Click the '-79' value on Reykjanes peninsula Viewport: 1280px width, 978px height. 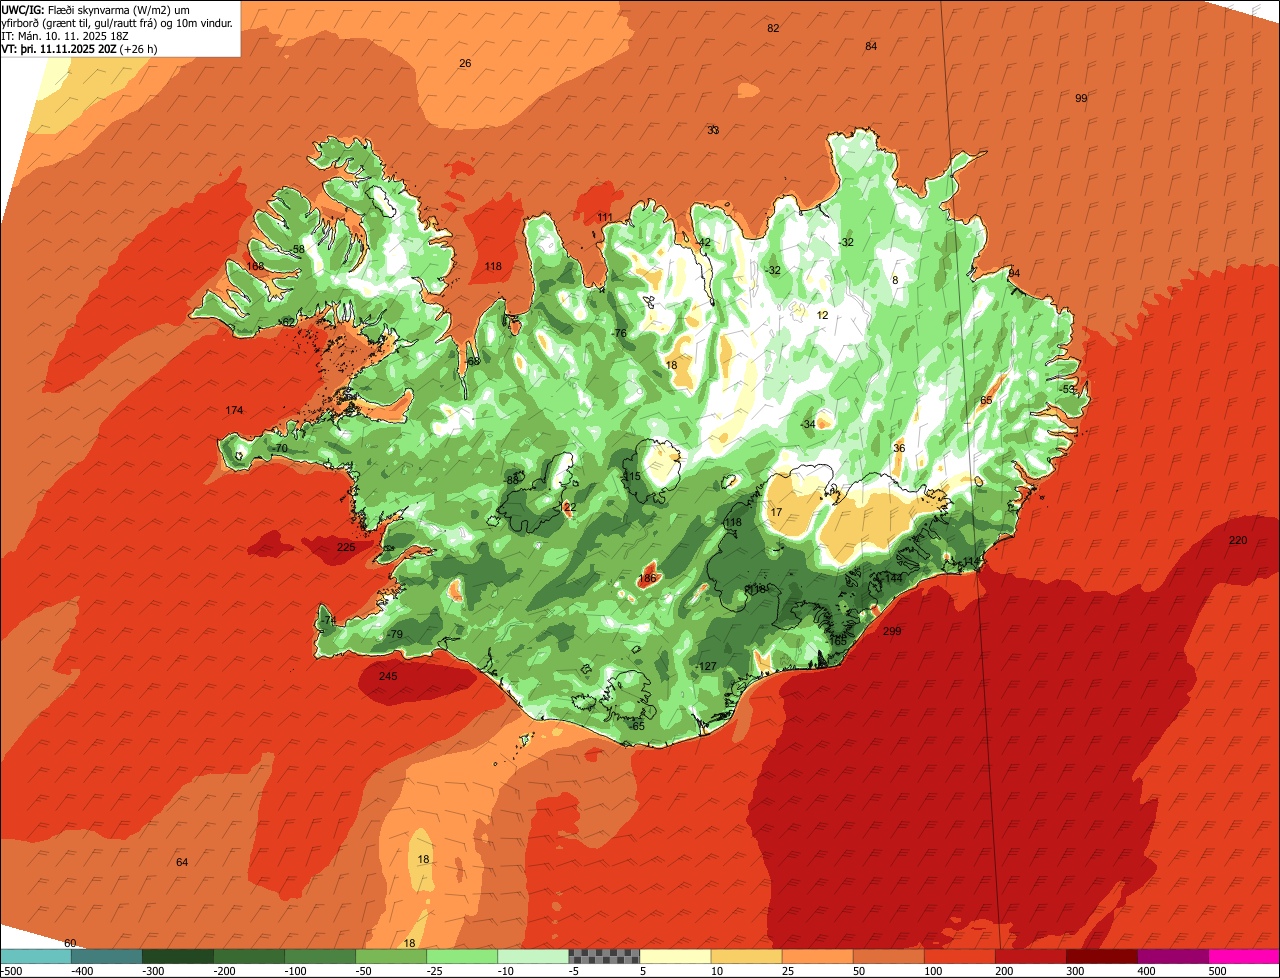point(394,634)
